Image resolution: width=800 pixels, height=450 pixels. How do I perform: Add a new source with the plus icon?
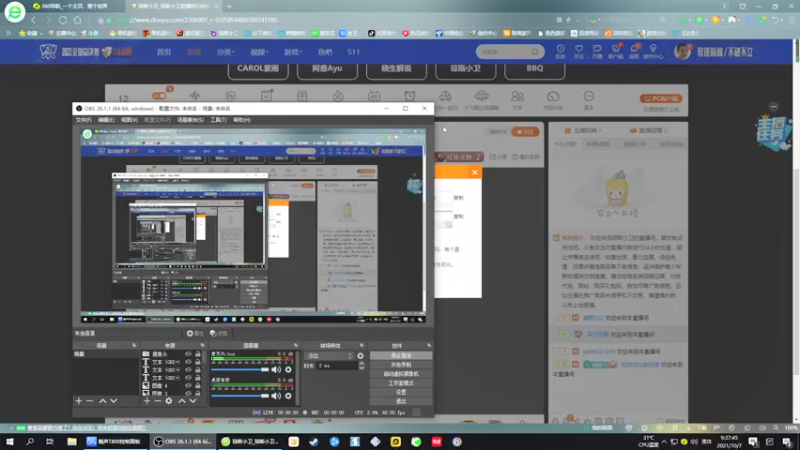point(147,401)
